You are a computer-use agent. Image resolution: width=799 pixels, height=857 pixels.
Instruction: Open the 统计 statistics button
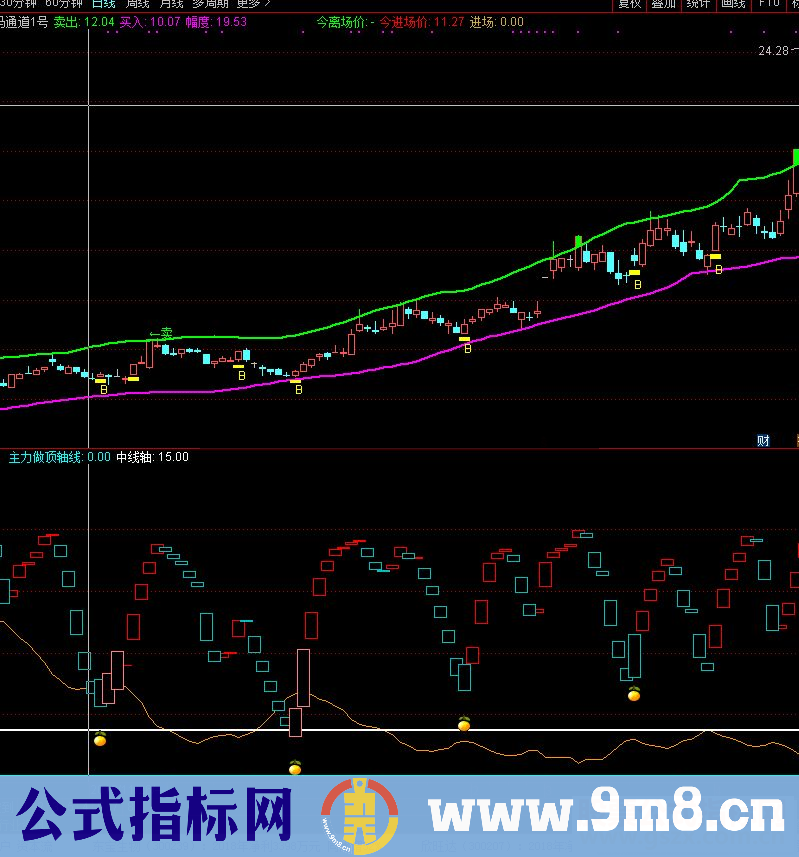coord(698,4)
